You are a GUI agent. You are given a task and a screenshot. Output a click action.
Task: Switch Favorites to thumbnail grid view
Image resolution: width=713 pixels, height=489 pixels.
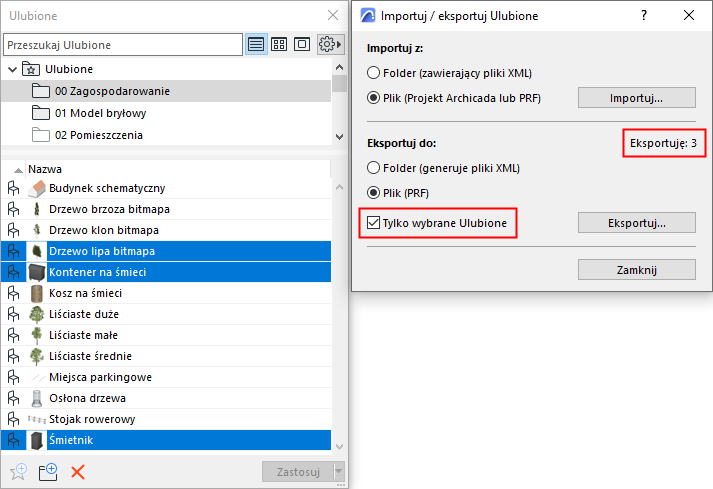coord(279,45)
